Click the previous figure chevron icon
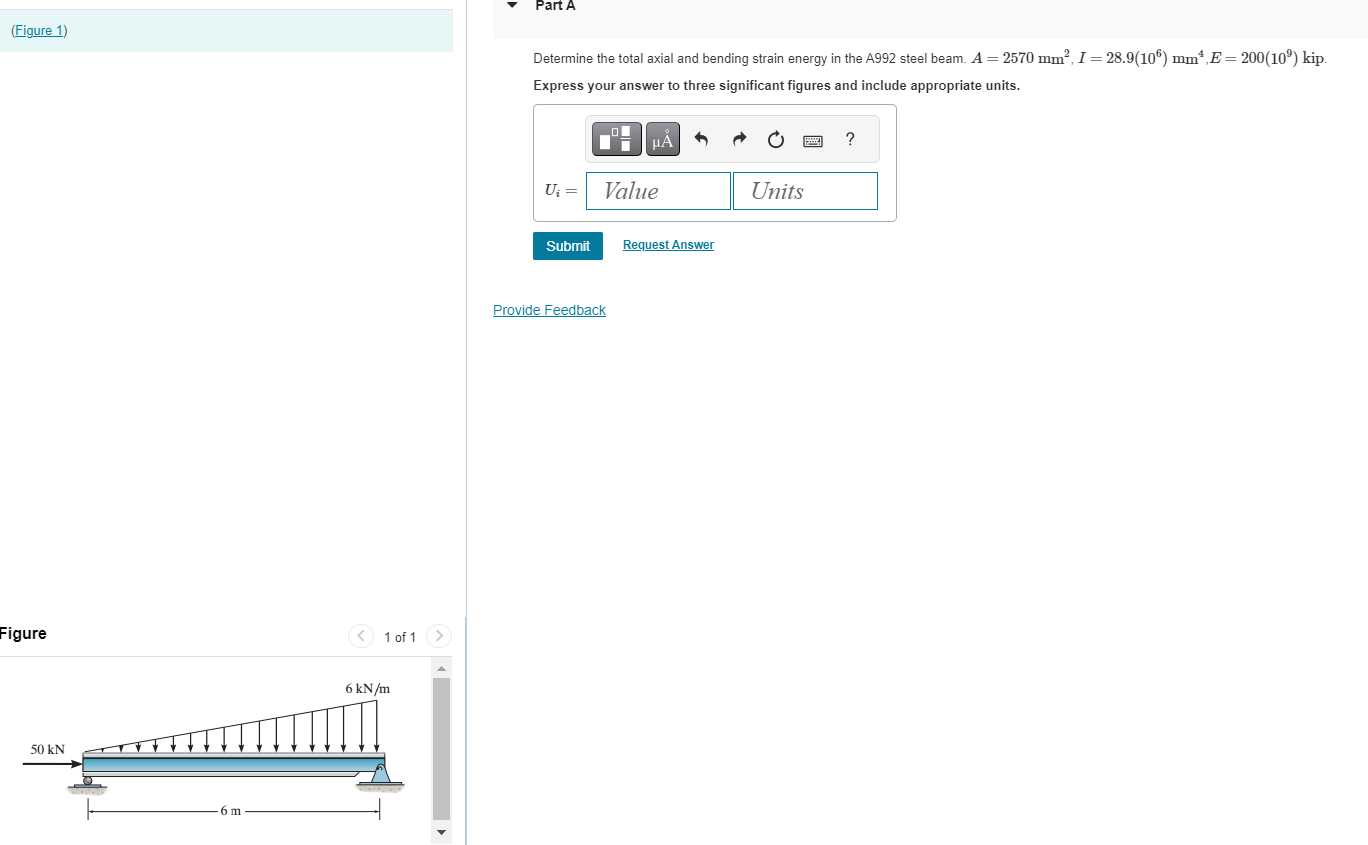Viewport: 1368px width, 845px height. (x=360, y=636)
